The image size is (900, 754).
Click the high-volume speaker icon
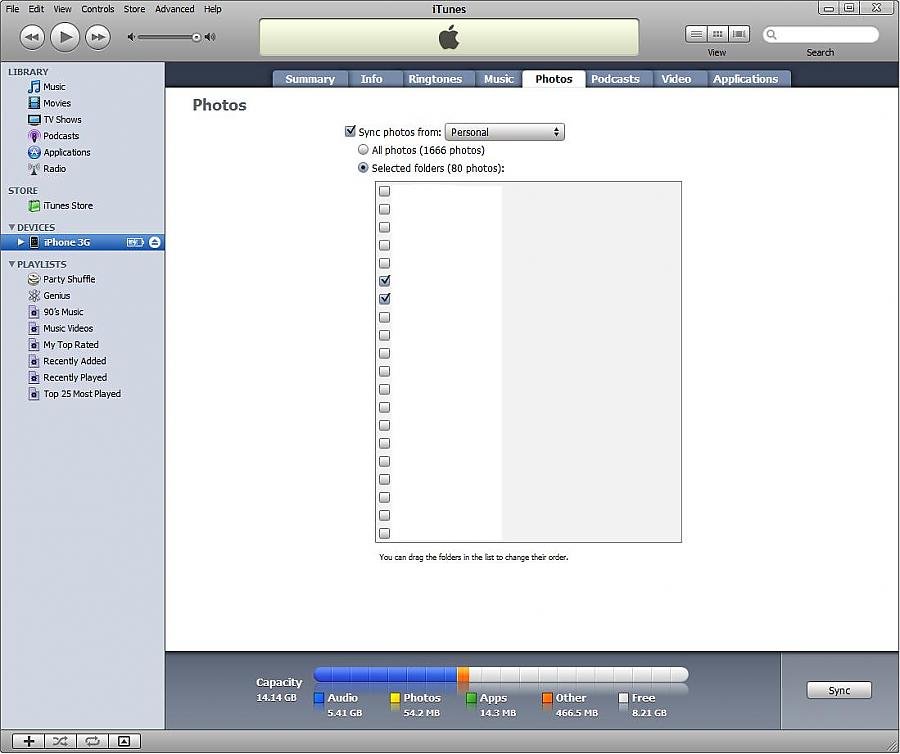(210, 37)
